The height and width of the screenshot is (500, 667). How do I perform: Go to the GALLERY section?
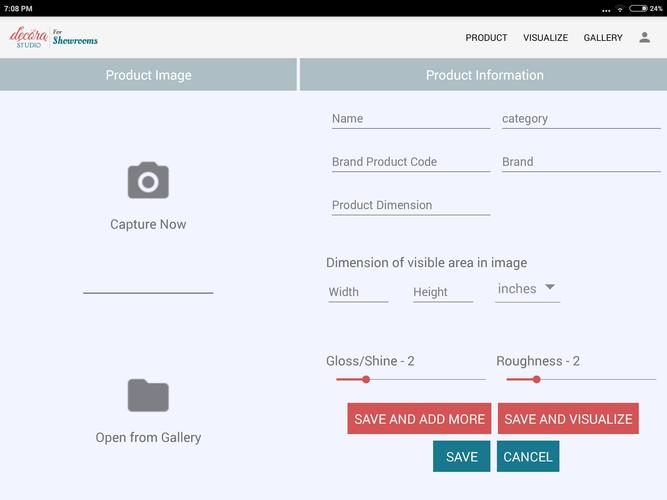(x=603, y=38)
